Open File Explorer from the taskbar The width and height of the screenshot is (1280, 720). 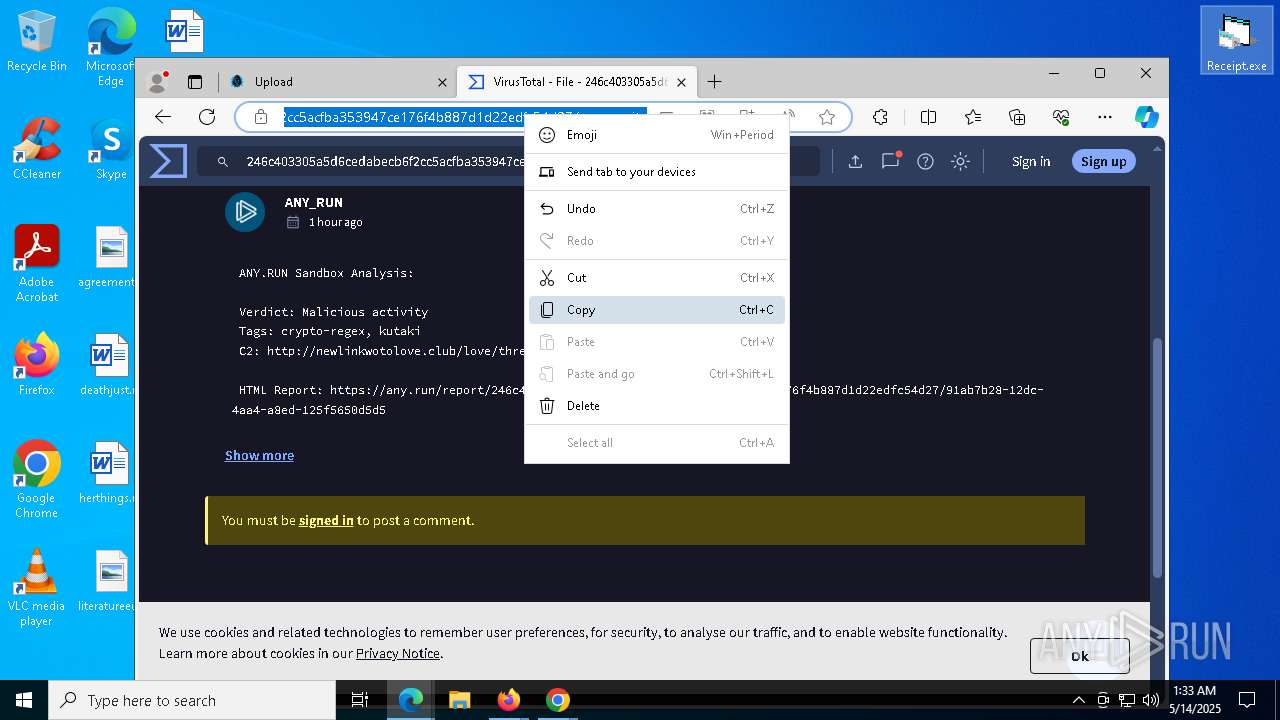point(459,700)
